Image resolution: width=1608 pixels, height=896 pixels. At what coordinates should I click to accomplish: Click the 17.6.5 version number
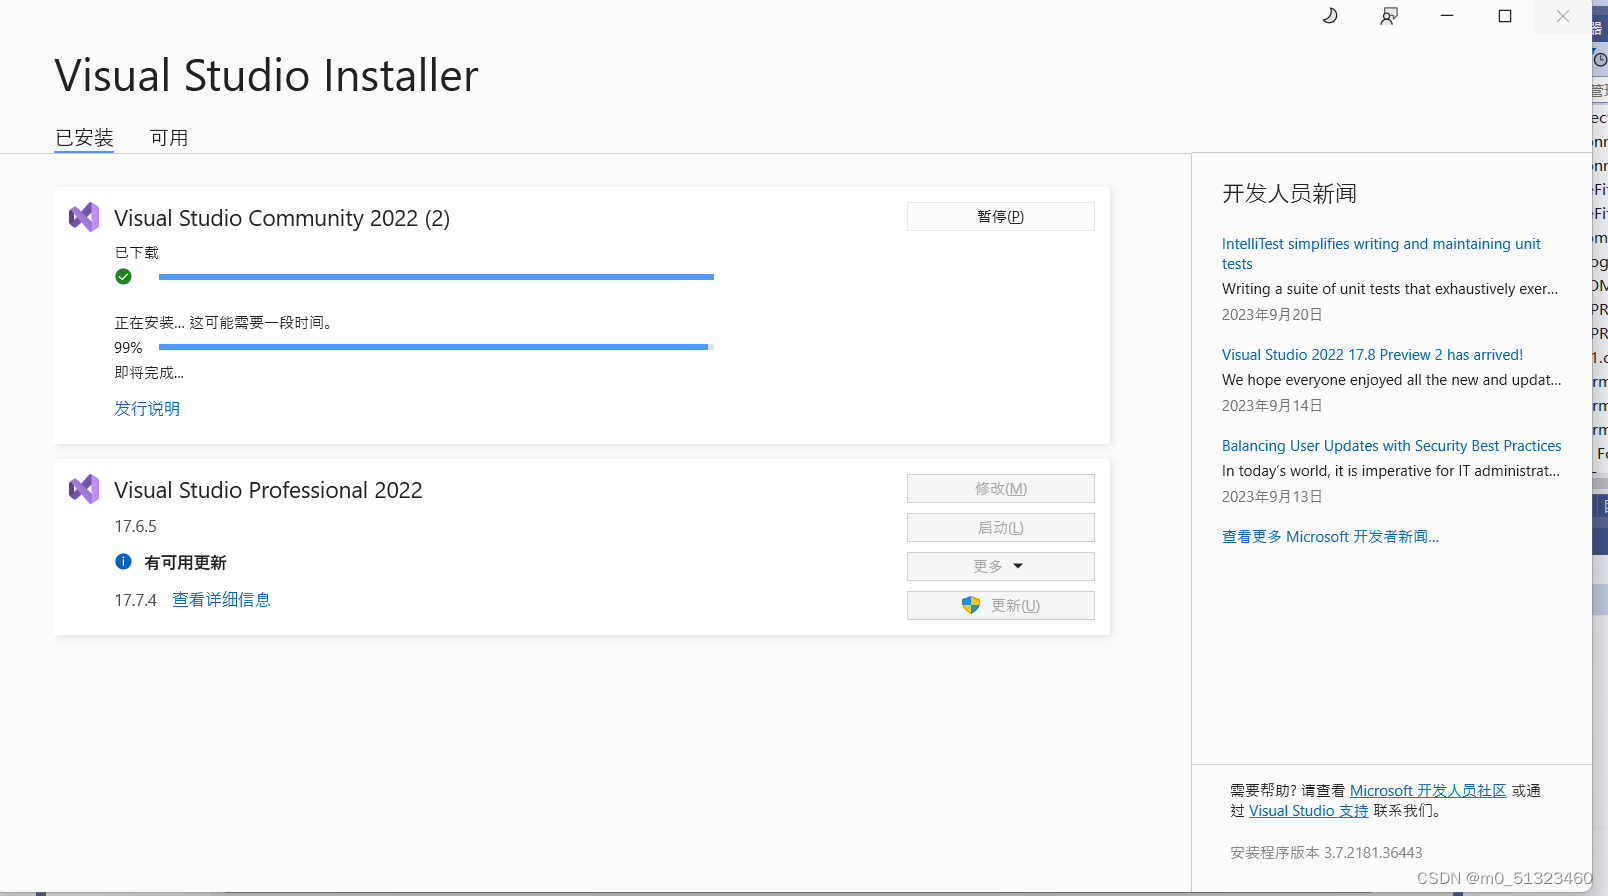(x=135, y=527)
